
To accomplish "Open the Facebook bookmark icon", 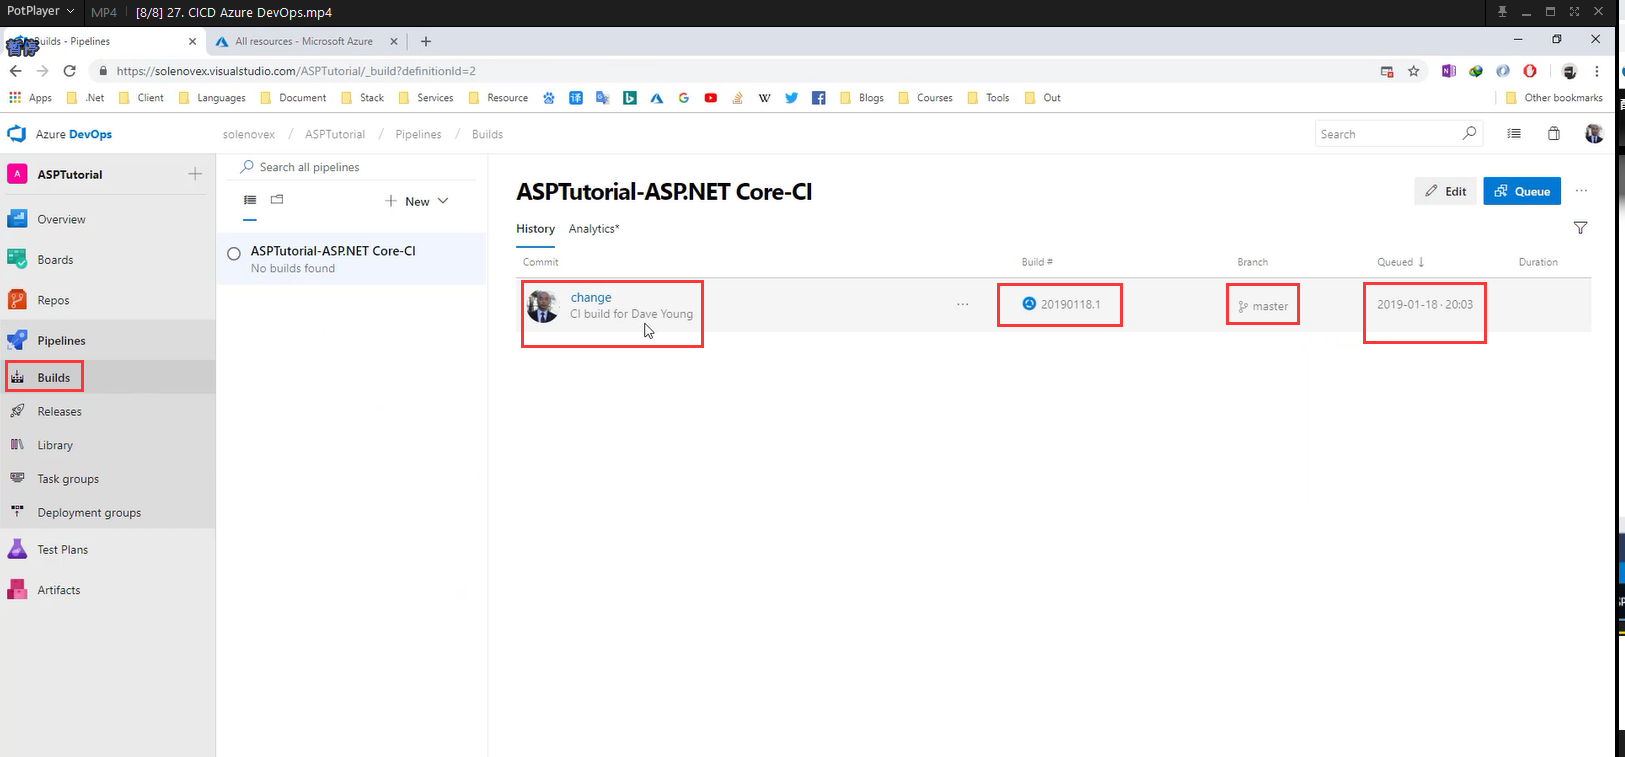I will pyautogui.click(x=818, y=98).
